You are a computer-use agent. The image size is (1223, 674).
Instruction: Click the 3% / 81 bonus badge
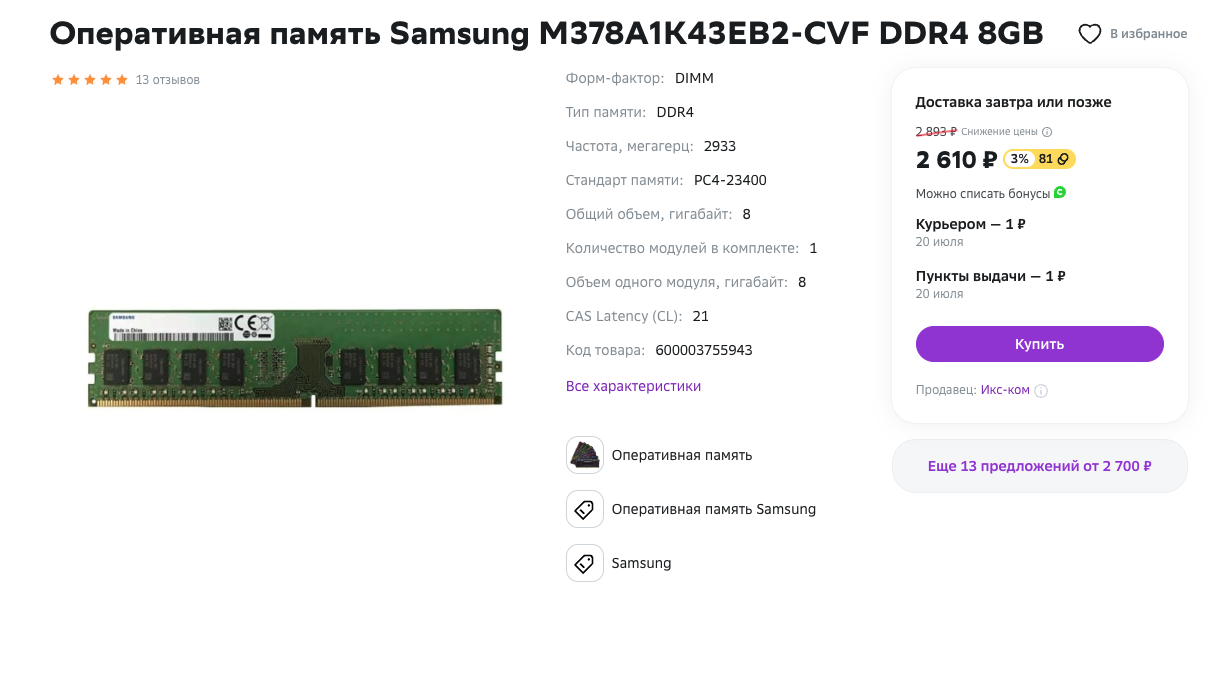[x=1039, y=159]
